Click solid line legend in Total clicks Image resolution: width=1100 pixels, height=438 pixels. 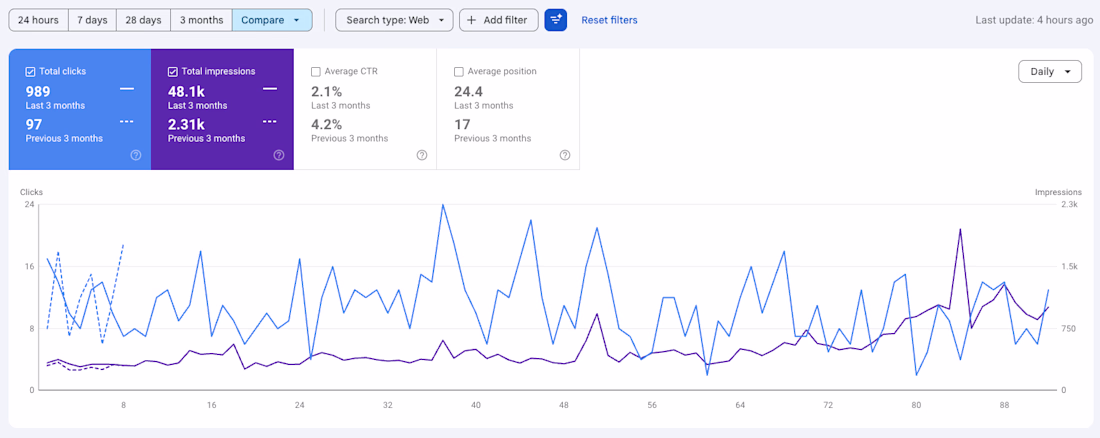127,89
